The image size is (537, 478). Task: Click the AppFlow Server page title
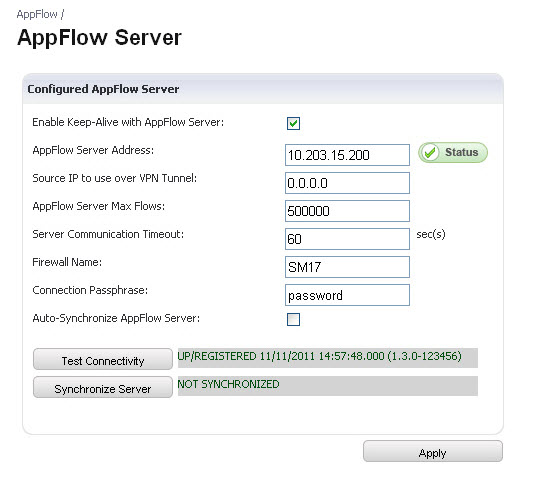[99, 38]
